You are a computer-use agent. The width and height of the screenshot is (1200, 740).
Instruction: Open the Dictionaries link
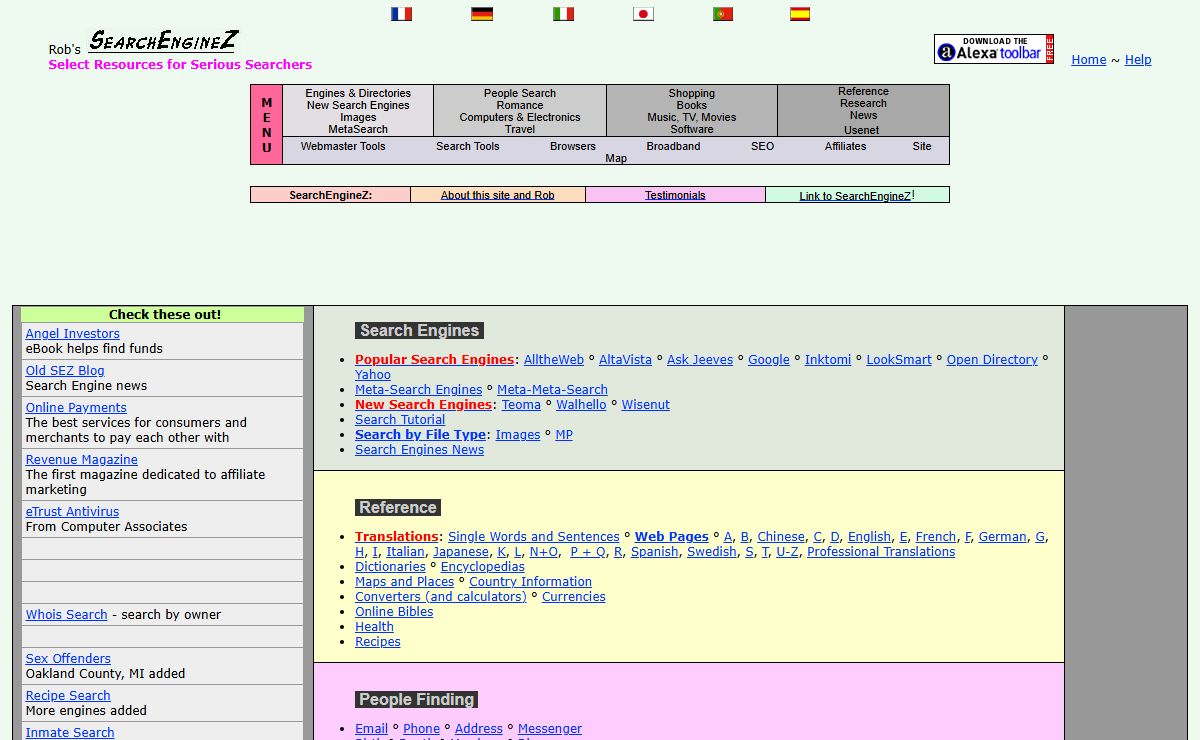tap(390, 567)
